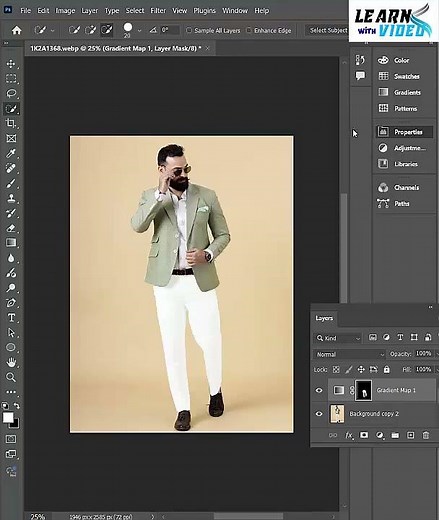Open new adjustment layer menu

coord(380,435)
